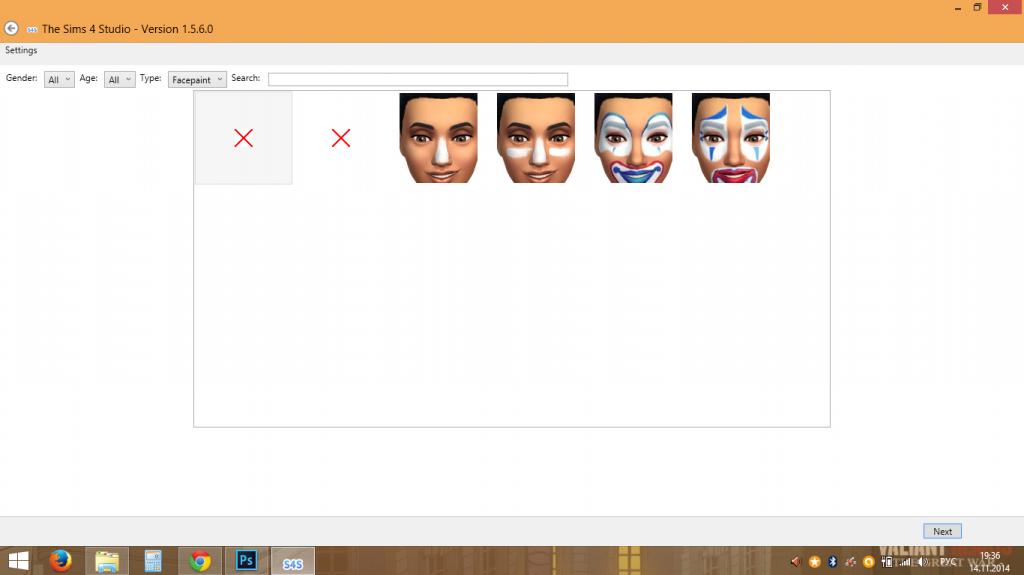Open the Calculator taskbar icon

click(153, 561)
